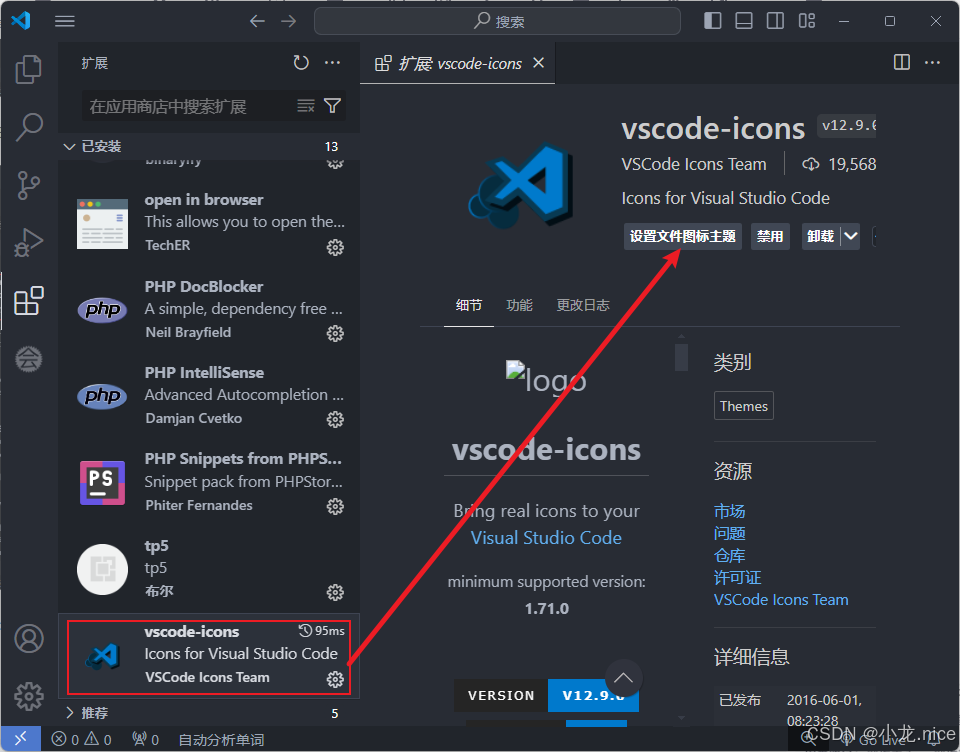This screenshot has height=752, width=960.
Task: Open the 仓库 resource link
Action: 729,555
